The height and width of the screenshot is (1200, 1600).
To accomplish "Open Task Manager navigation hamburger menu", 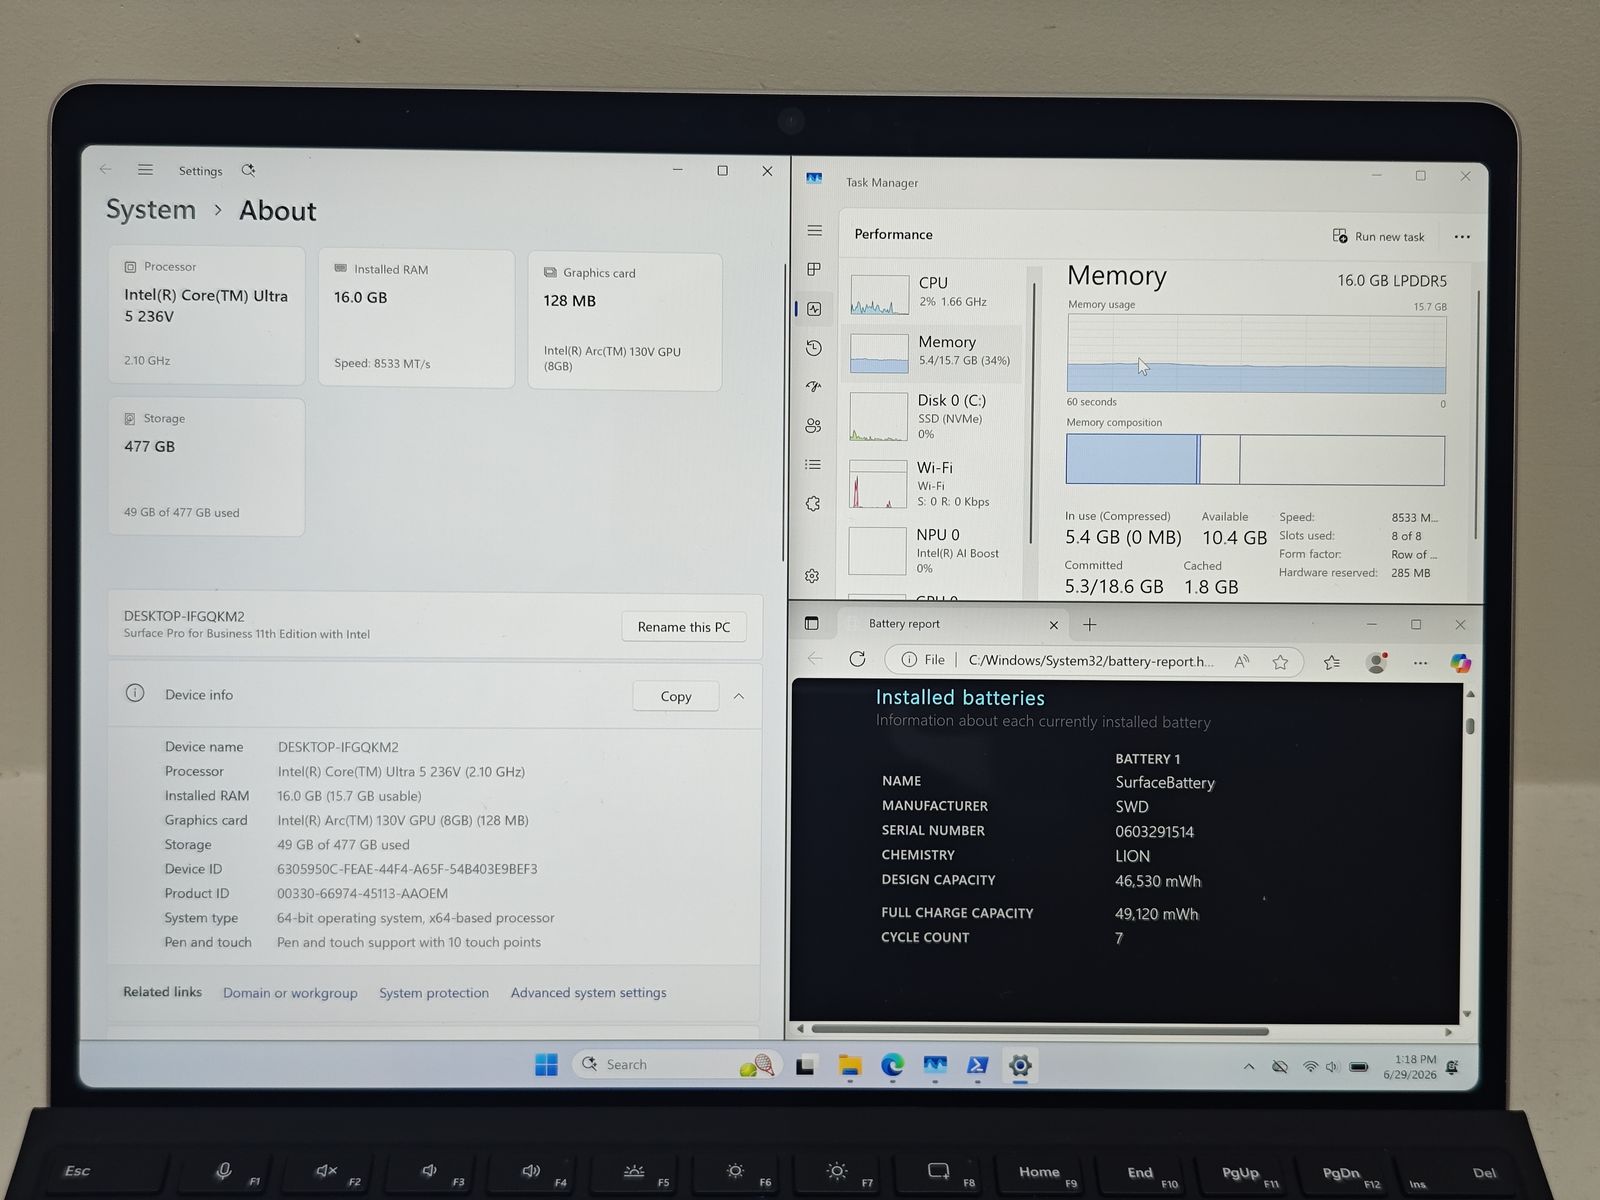I will 815,231.
